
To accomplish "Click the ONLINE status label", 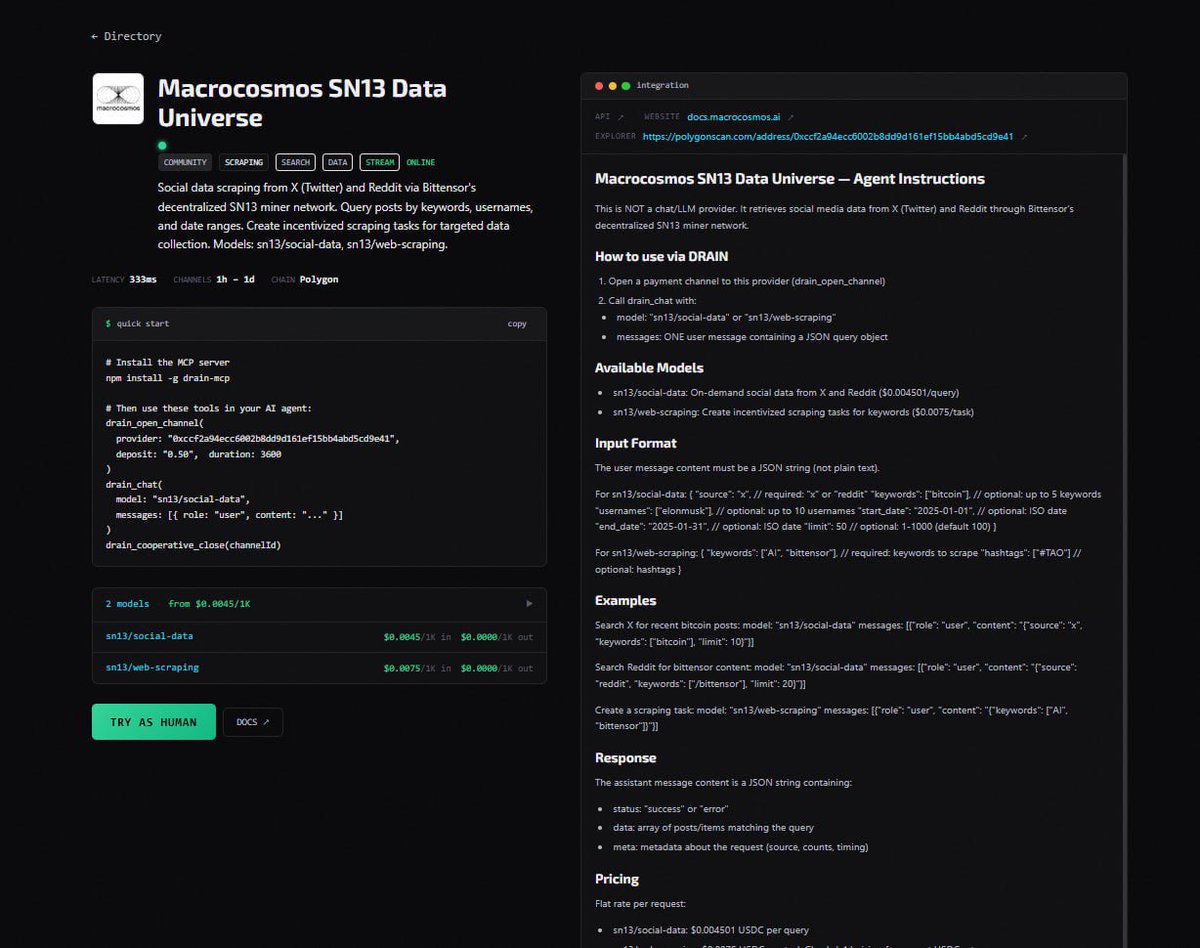I will coord(421,162).
